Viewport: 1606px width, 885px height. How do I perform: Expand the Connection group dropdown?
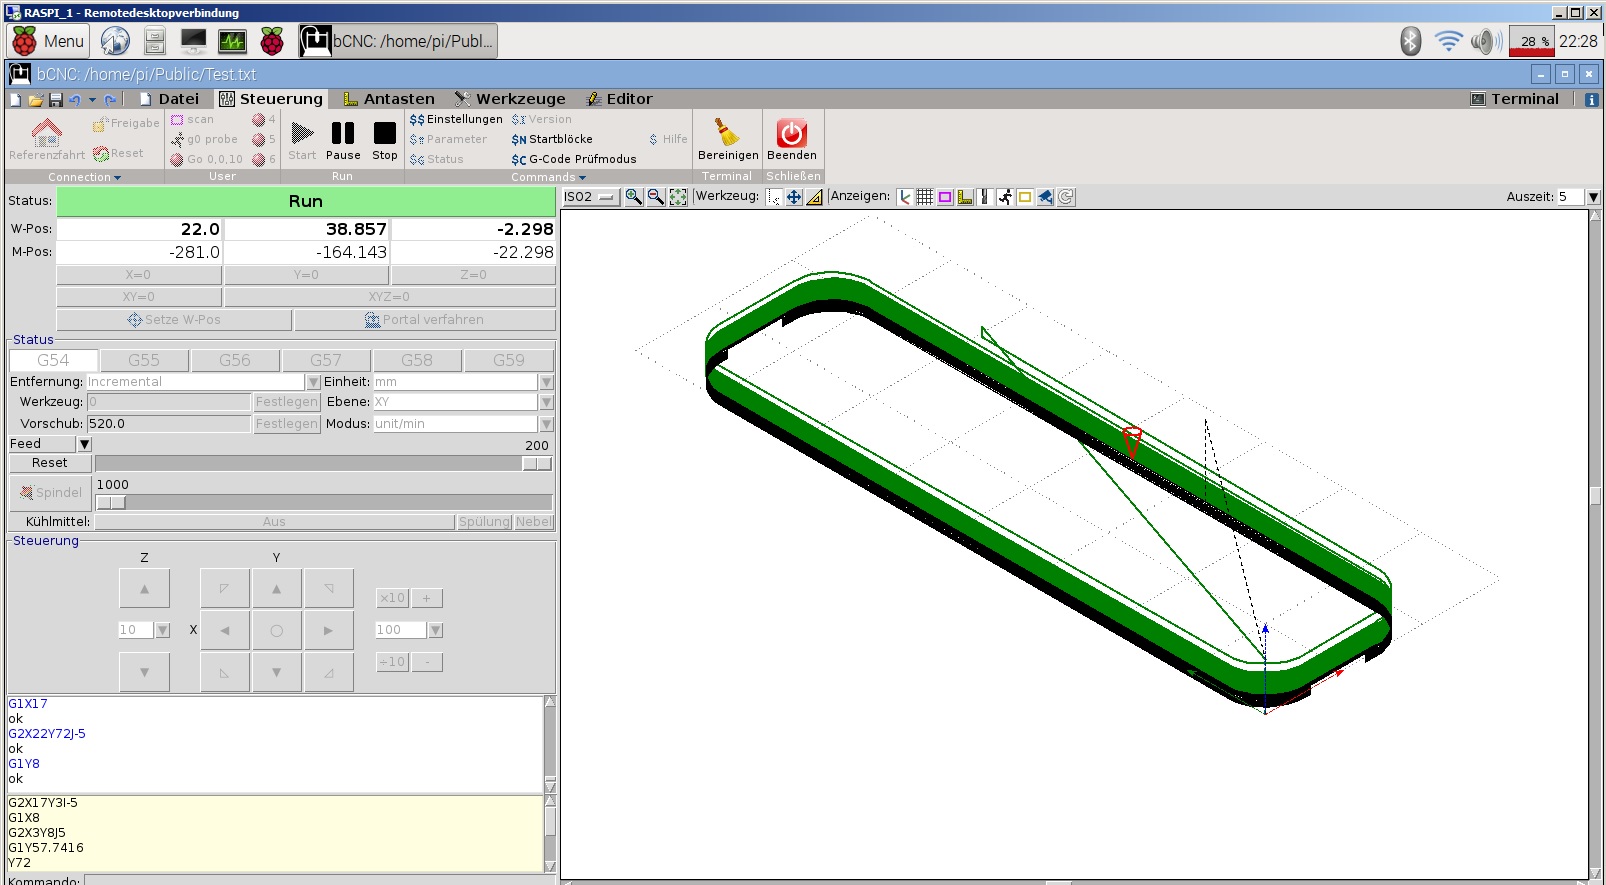[85, 177]
